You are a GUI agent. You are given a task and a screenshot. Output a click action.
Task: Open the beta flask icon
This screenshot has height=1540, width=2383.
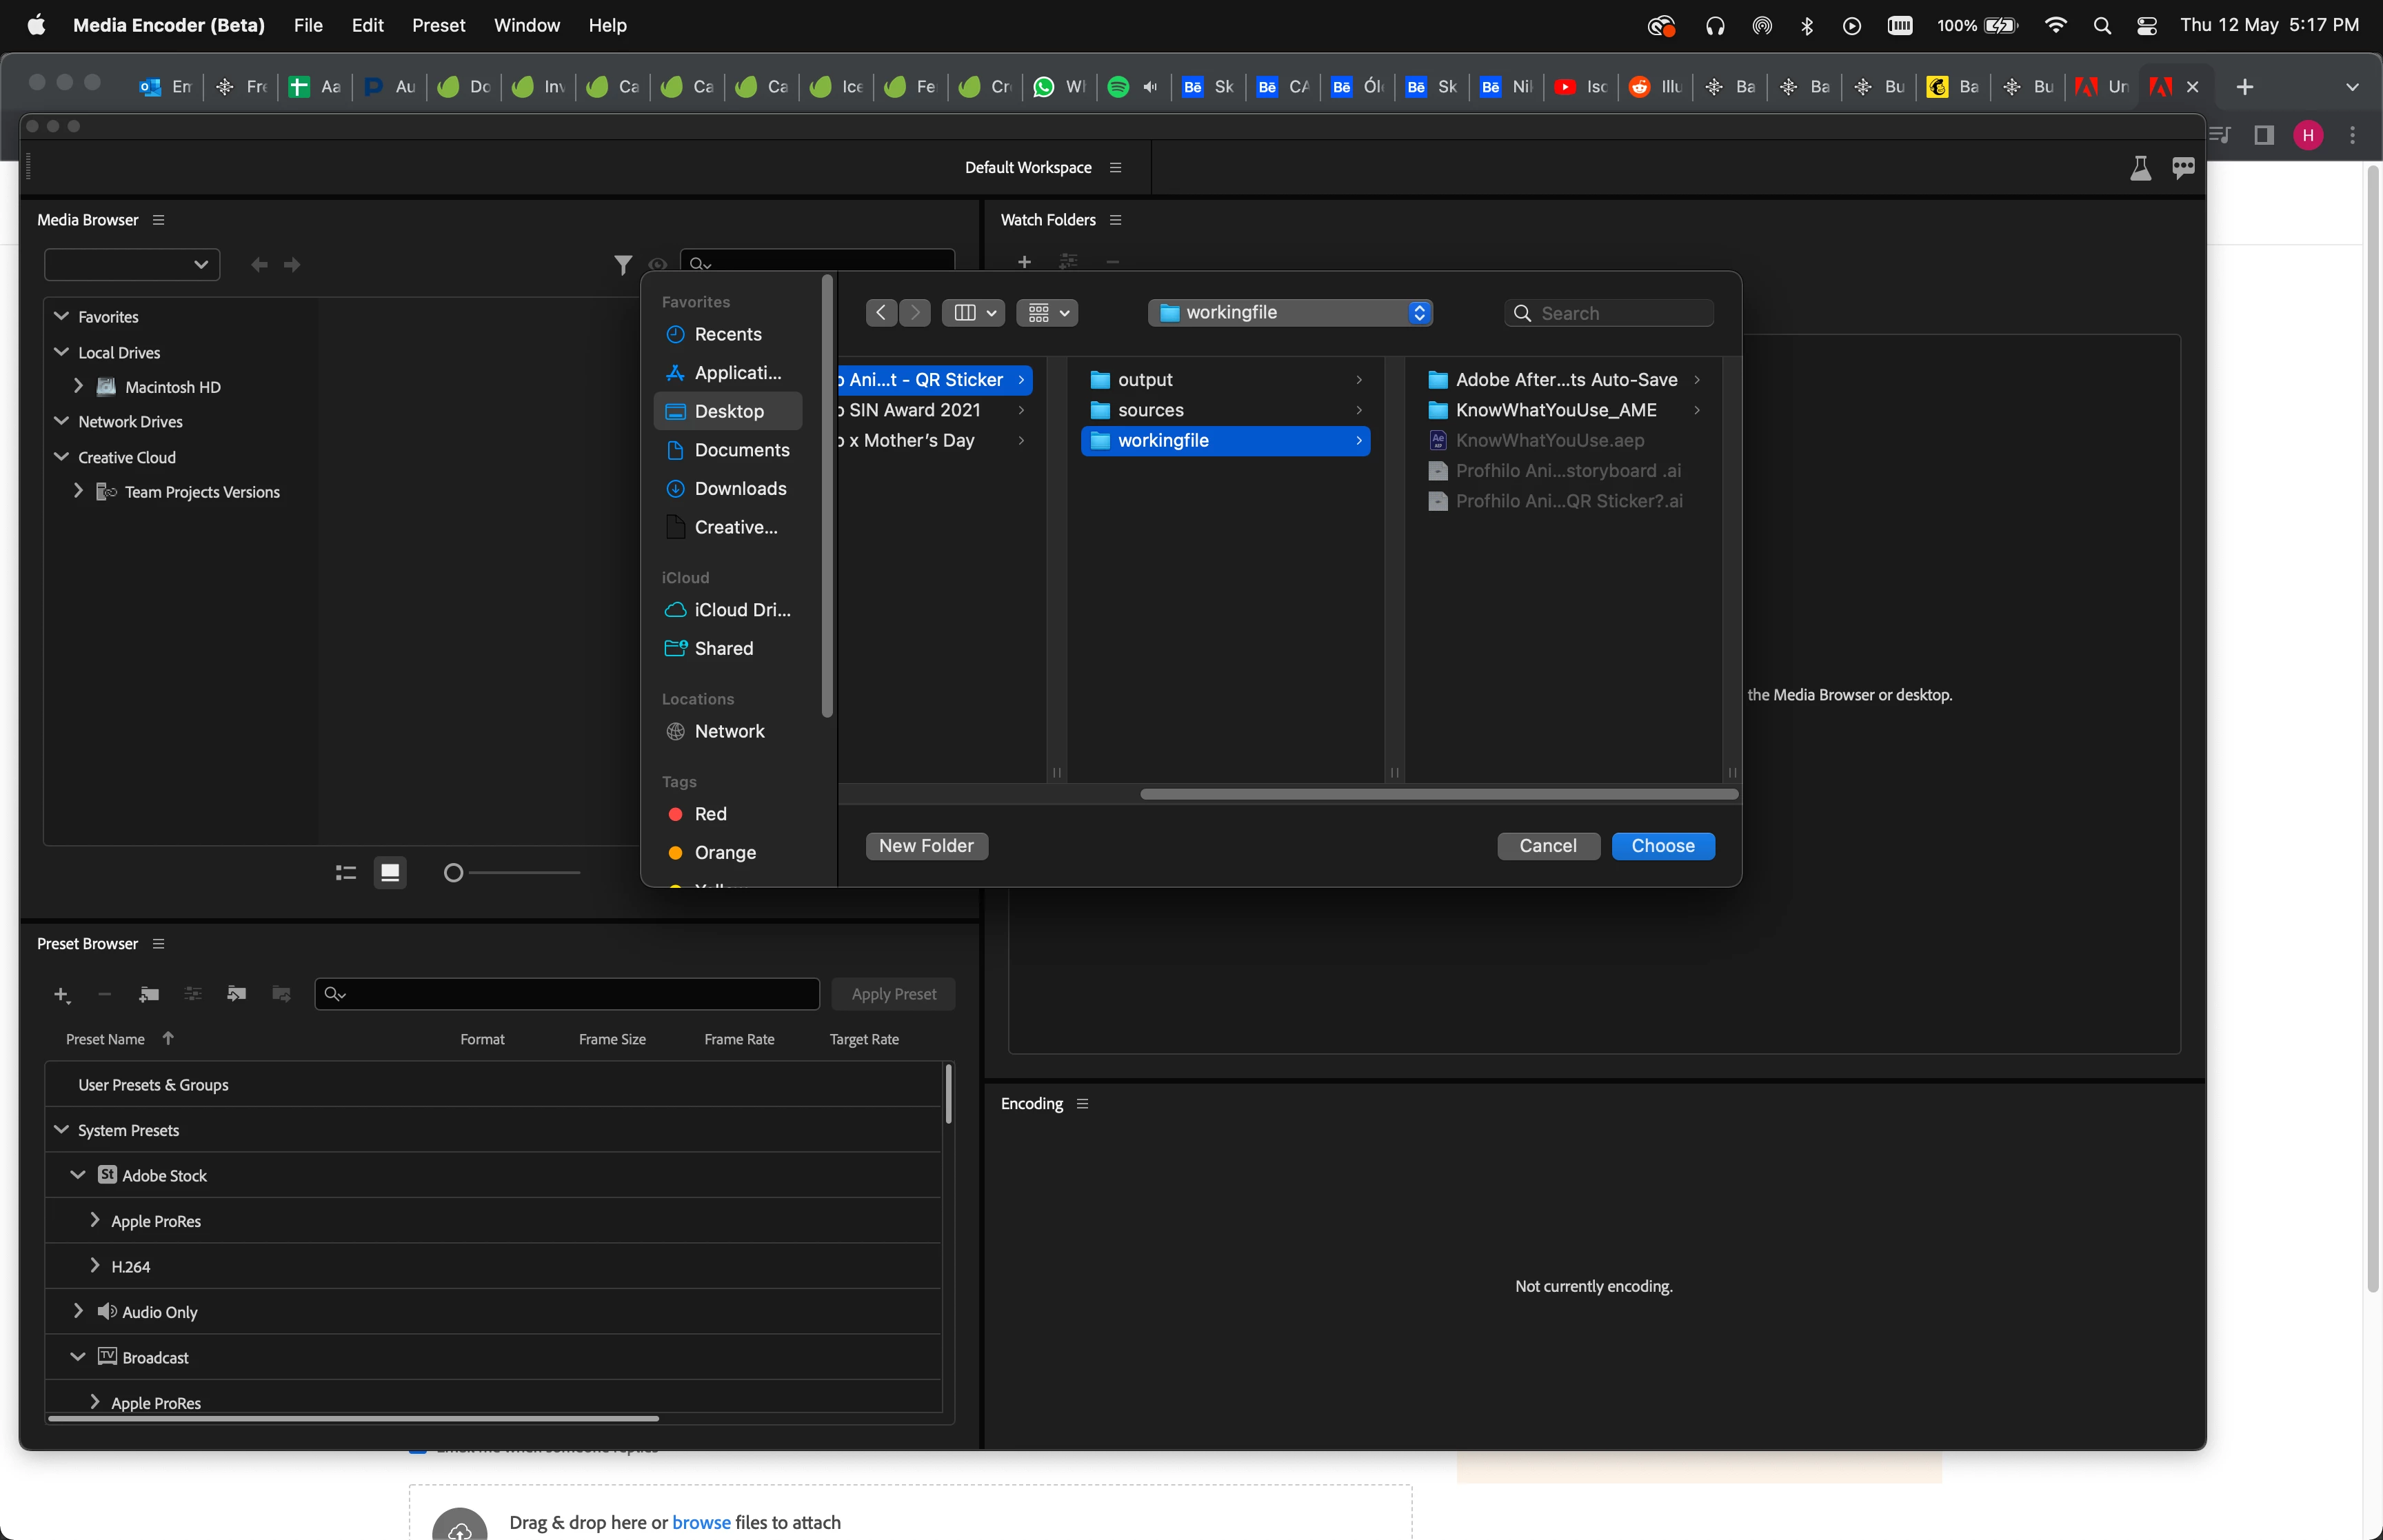pyautogui.click(x=2140, y=168)
